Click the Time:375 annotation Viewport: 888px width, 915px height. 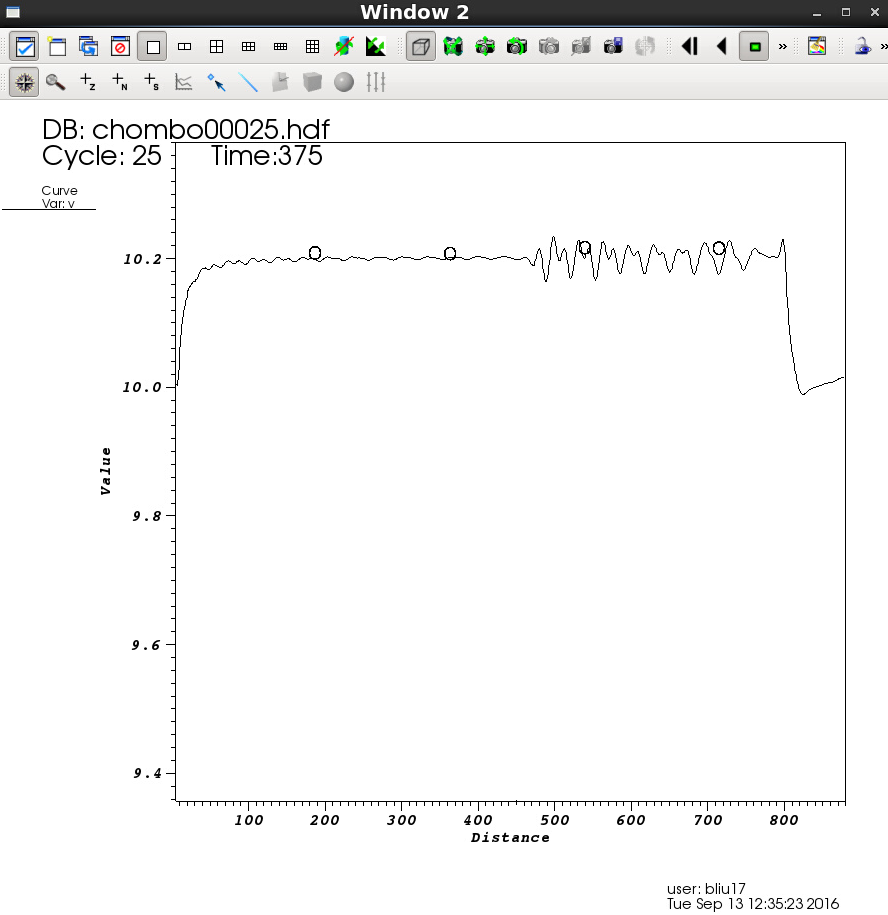267,156
